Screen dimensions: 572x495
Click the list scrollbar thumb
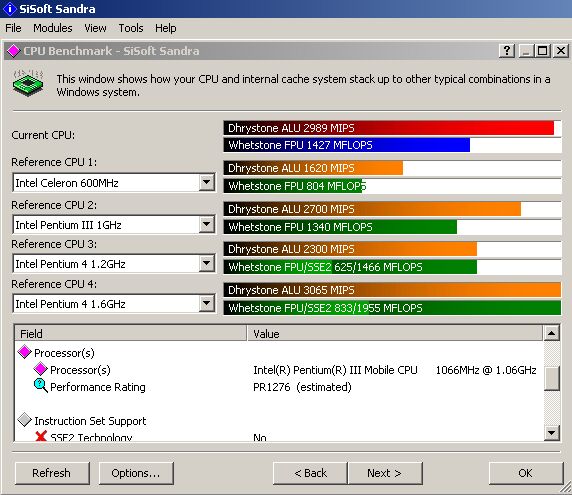tap(552, 378)
